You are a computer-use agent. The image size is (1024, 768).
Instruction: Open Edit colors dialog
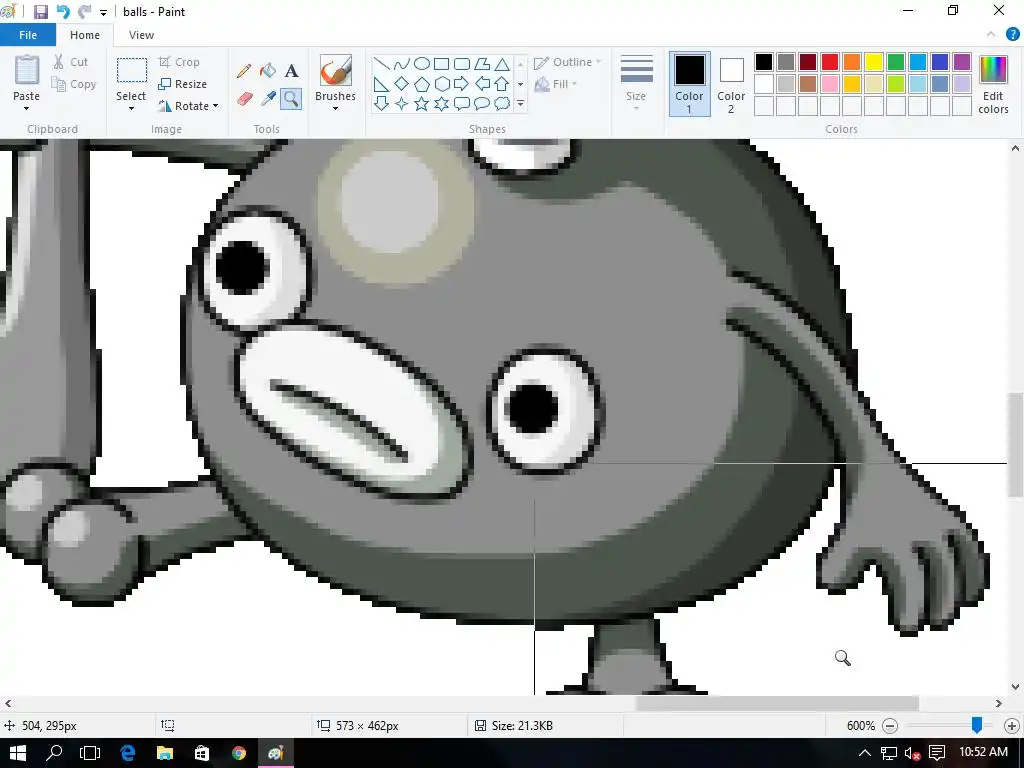[993, 85]
